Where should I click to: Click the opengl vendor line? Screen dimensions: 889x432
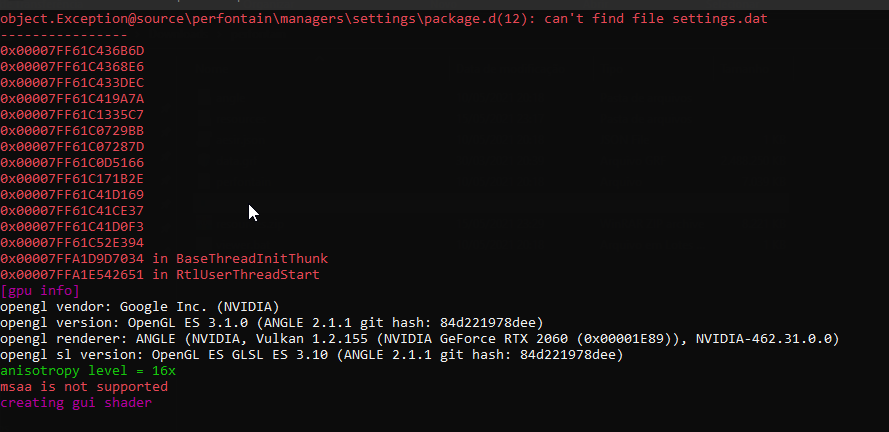pyautogui.click(x=140, y=307)
